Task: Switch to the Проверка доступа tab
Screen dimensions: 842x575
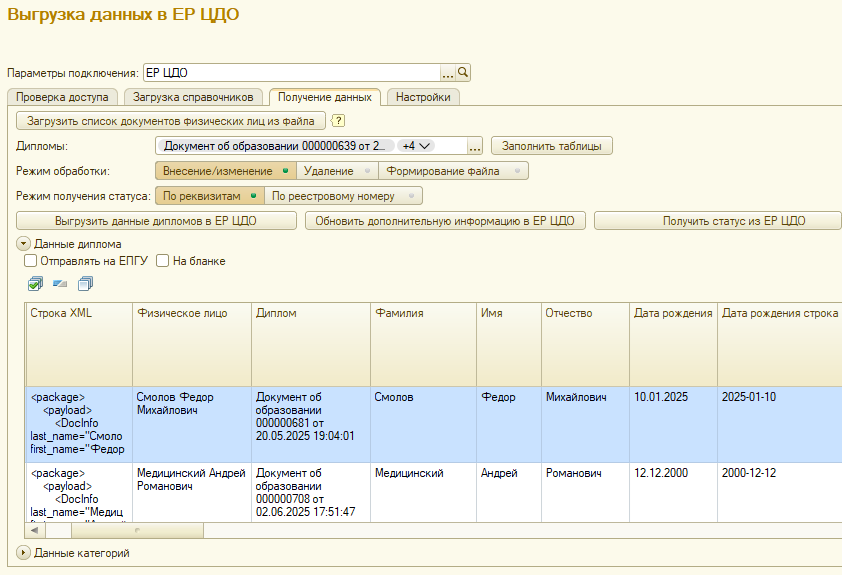Action: [62, 97]
